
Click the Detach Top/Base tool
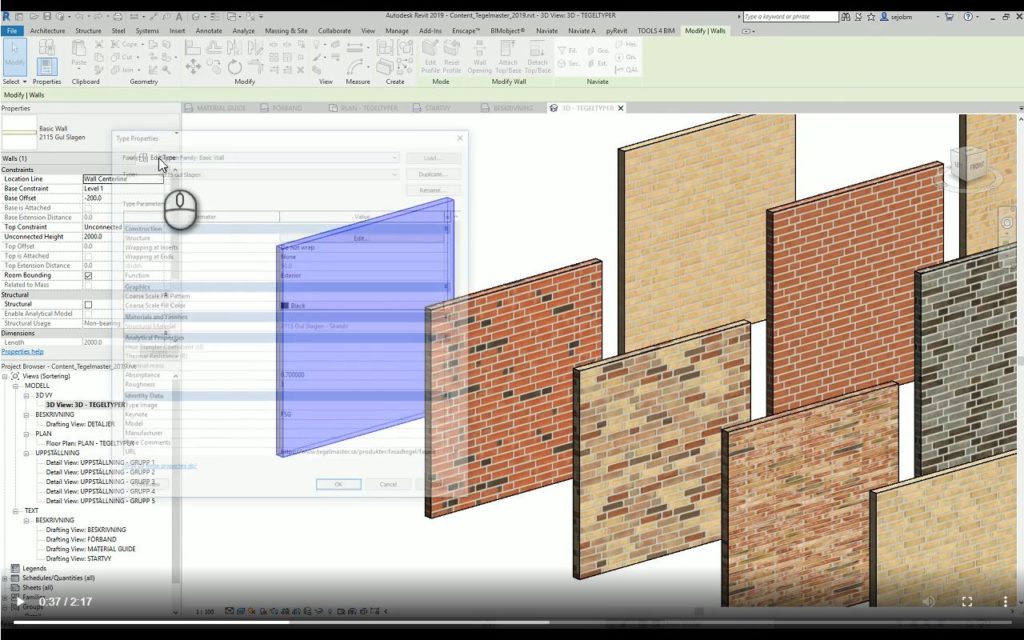click(537, 57)
